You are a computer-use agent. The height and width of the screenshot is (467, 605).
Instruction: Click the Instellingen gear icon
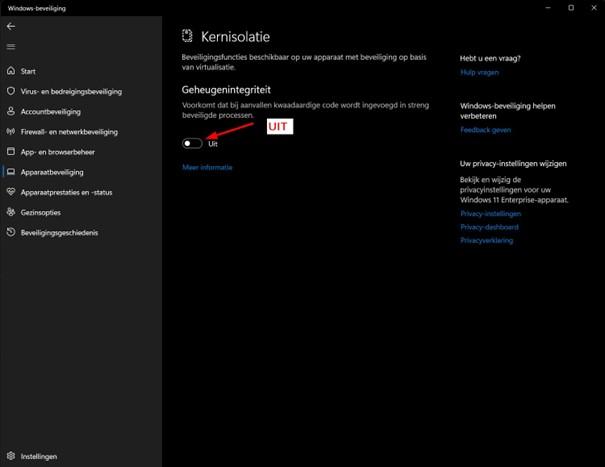(x=11, y=456)
